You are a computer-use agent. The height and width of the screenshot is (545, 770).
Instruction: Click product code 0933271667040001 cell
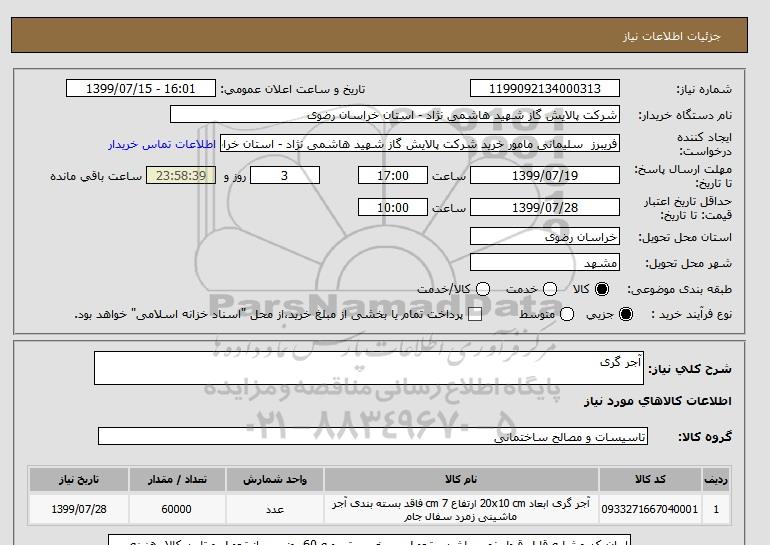[650, 509]
